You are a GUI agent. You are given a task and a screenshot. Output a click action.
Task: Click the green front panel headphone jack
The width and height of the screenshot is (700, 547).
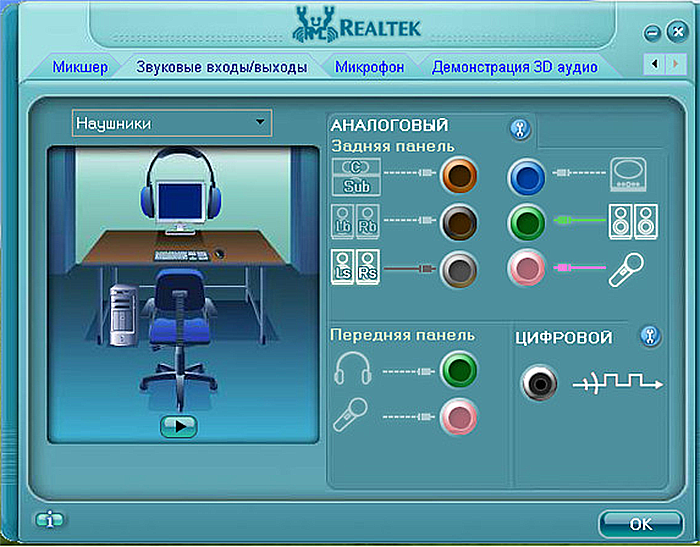(458, 369)
